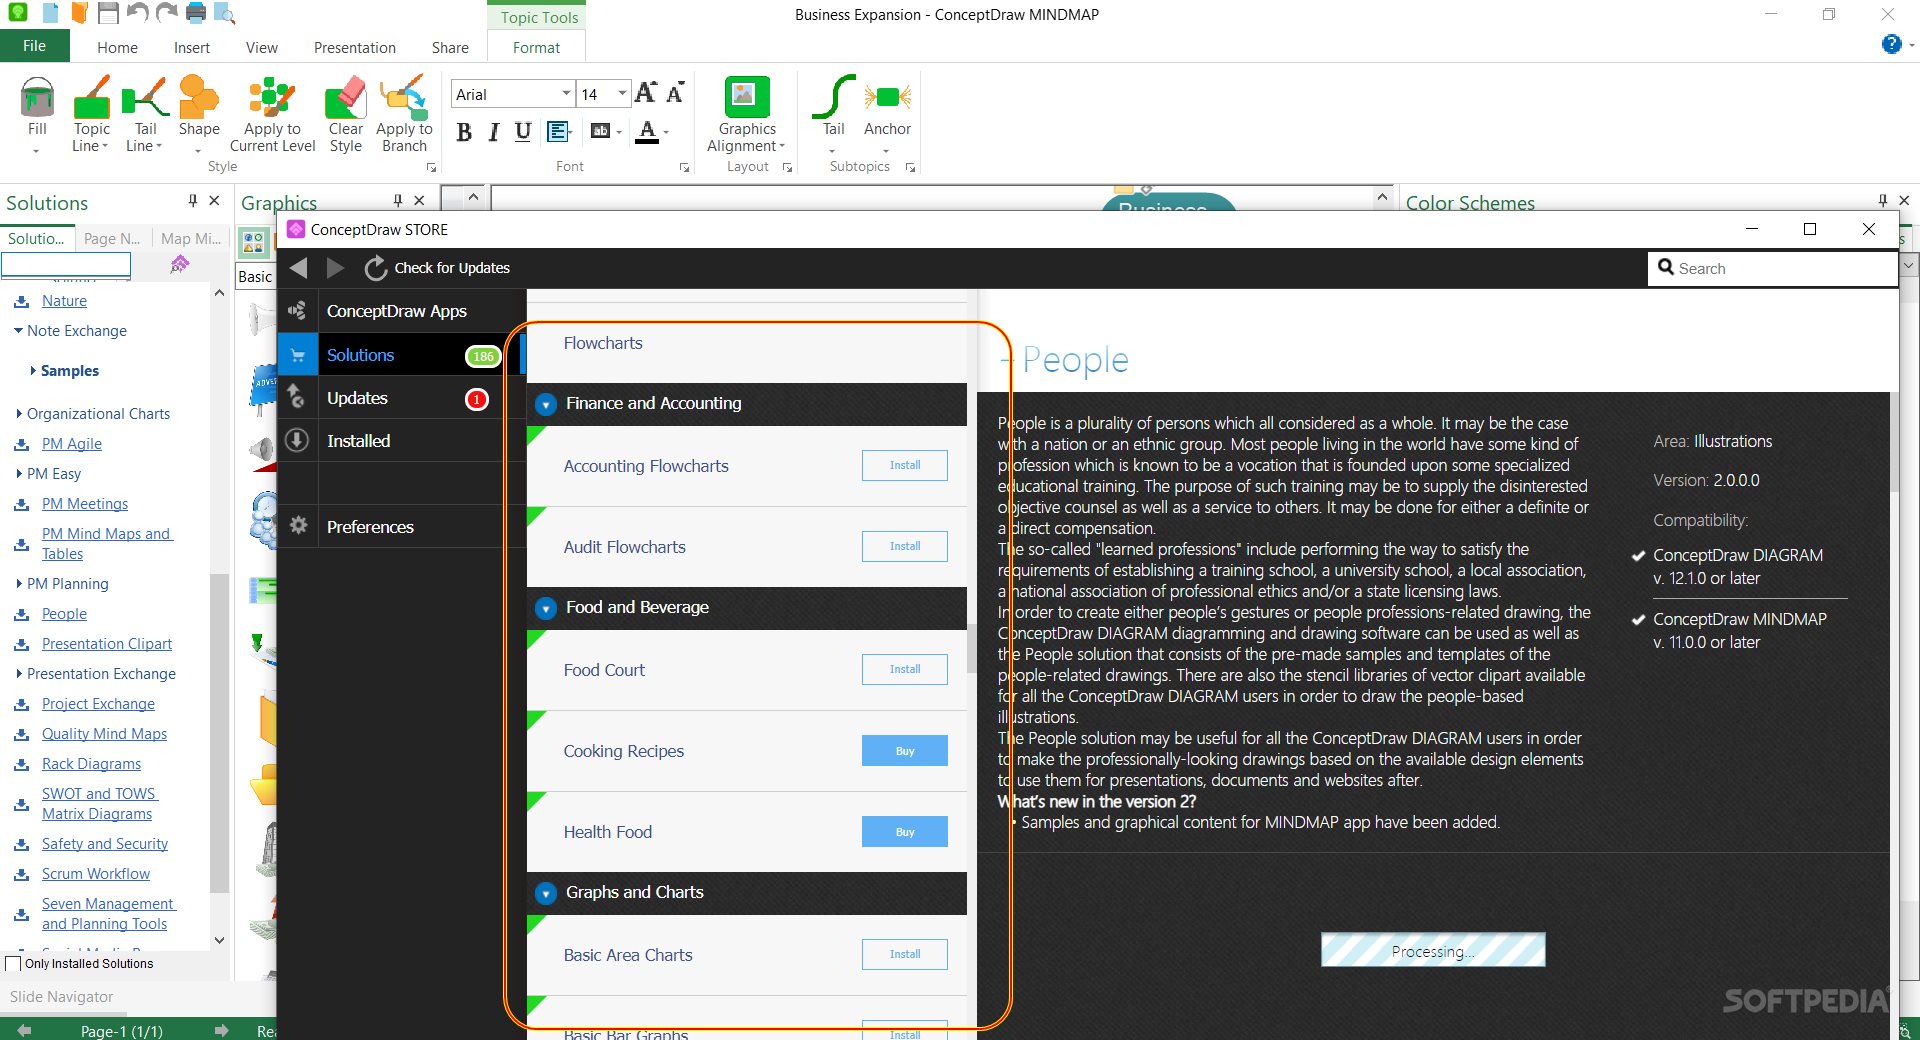Click download icon next to Quality Mind Maps
Viewport: 1920px width, 1040px height.
[x=21, y=735]
